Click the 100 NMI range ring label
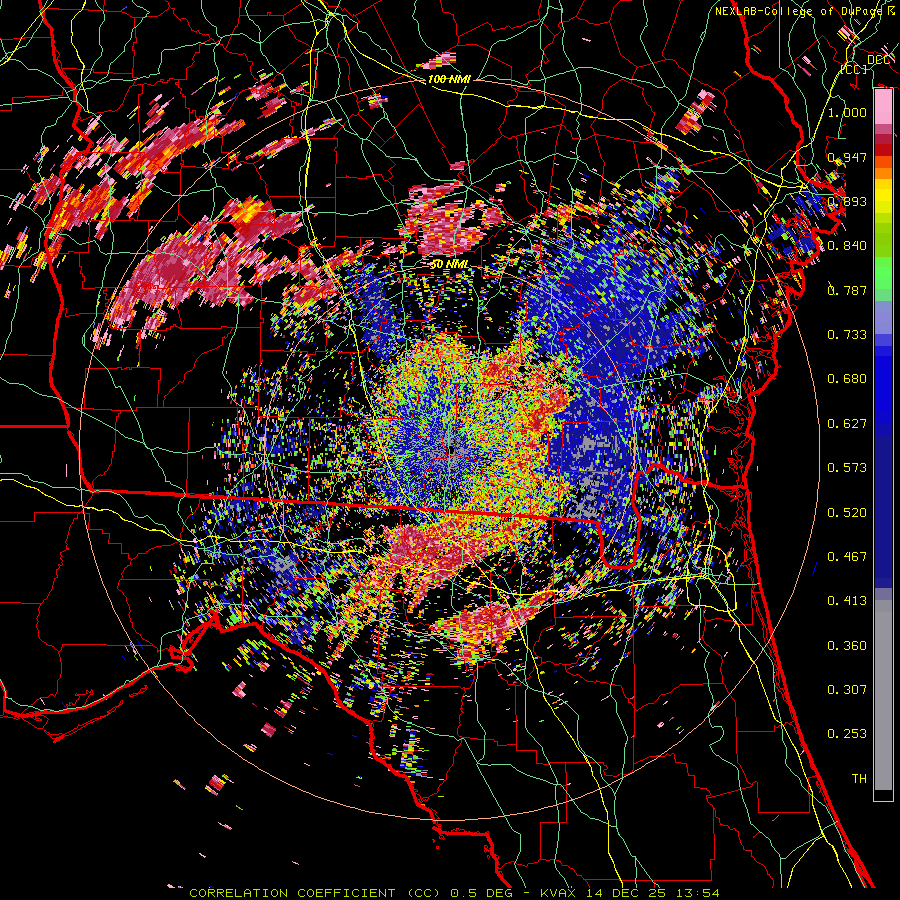The height and width of the screenshot is (900, 900). (x=448, y=79)
